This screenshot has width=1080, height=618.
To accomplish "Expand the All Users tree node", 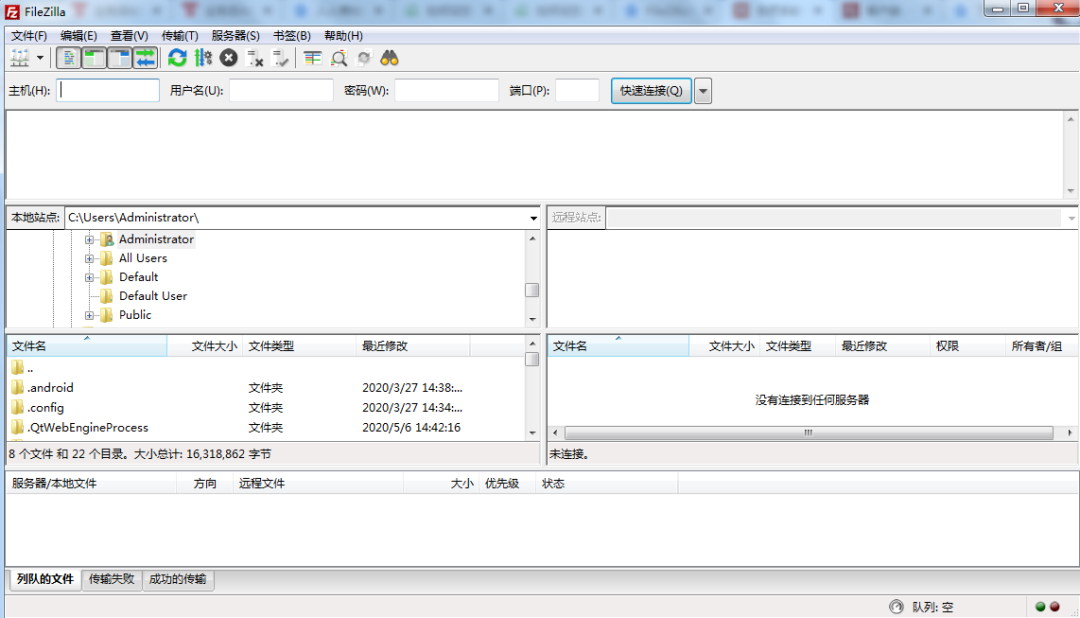I will (89, 258).
